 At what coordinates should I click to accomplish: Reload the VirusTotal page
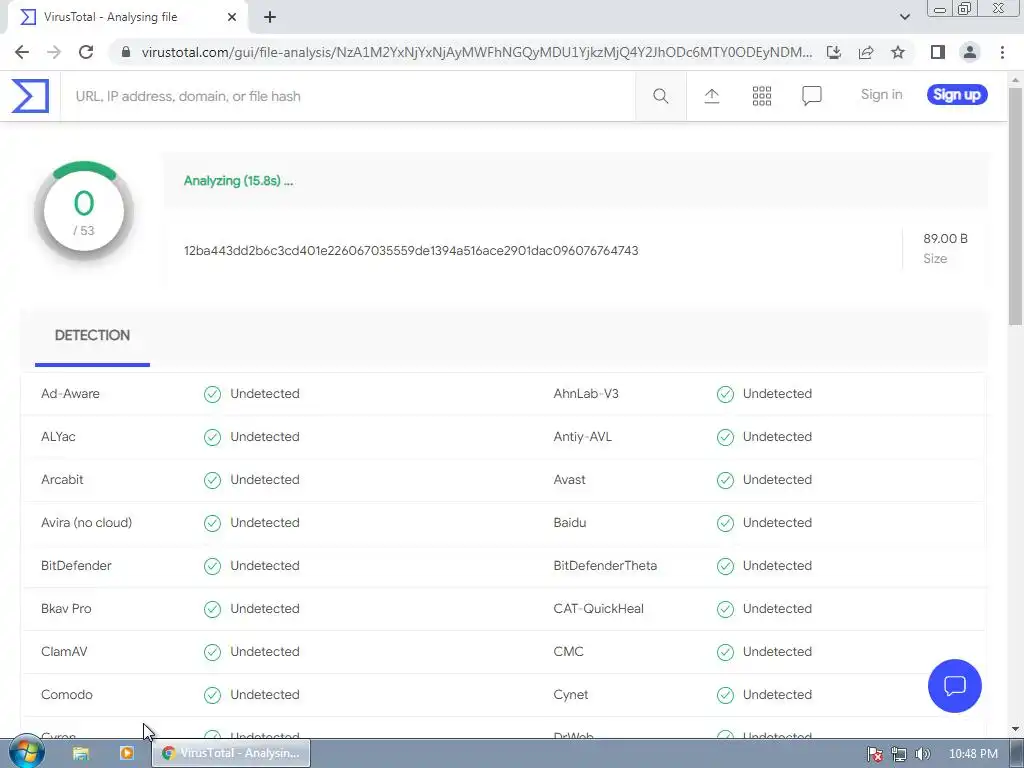click(x=86, y=52)
